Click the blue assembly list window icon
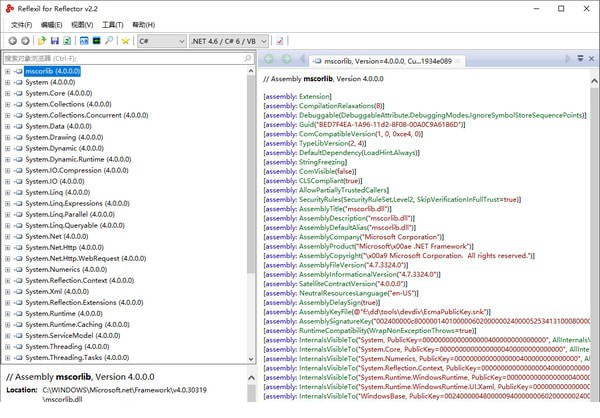Viewport: 600px width, 418px height. tap(84, 41)
